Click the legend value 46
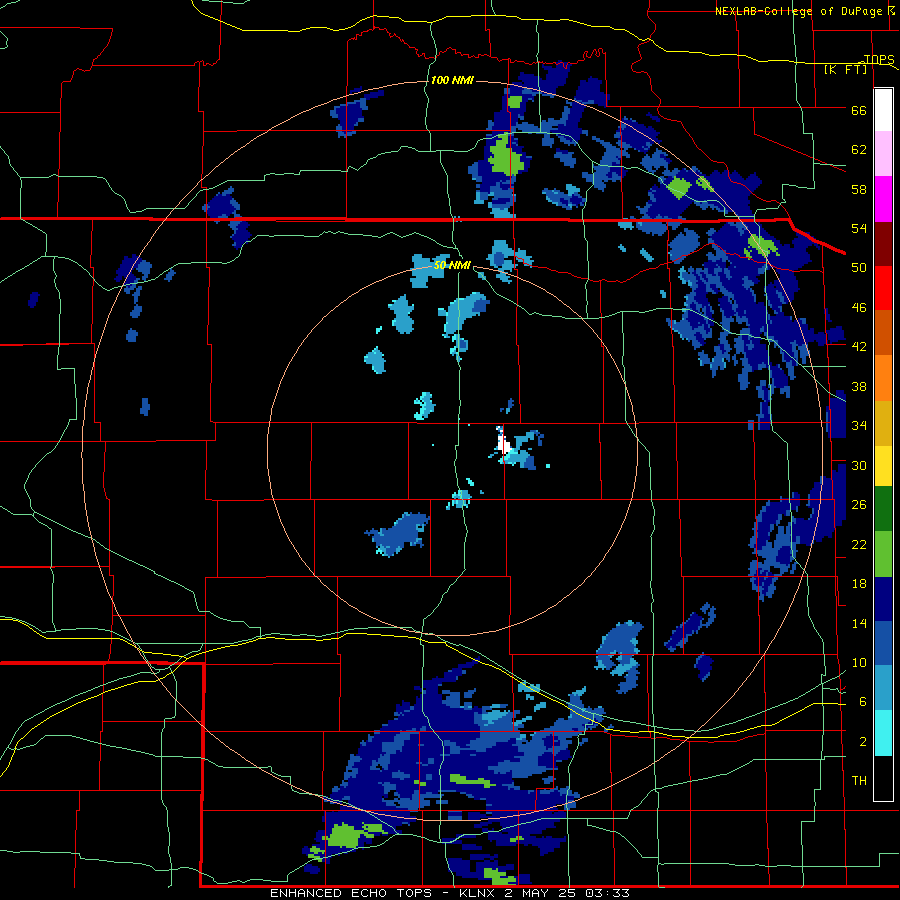900x900 pixels. tap(859, 307)
